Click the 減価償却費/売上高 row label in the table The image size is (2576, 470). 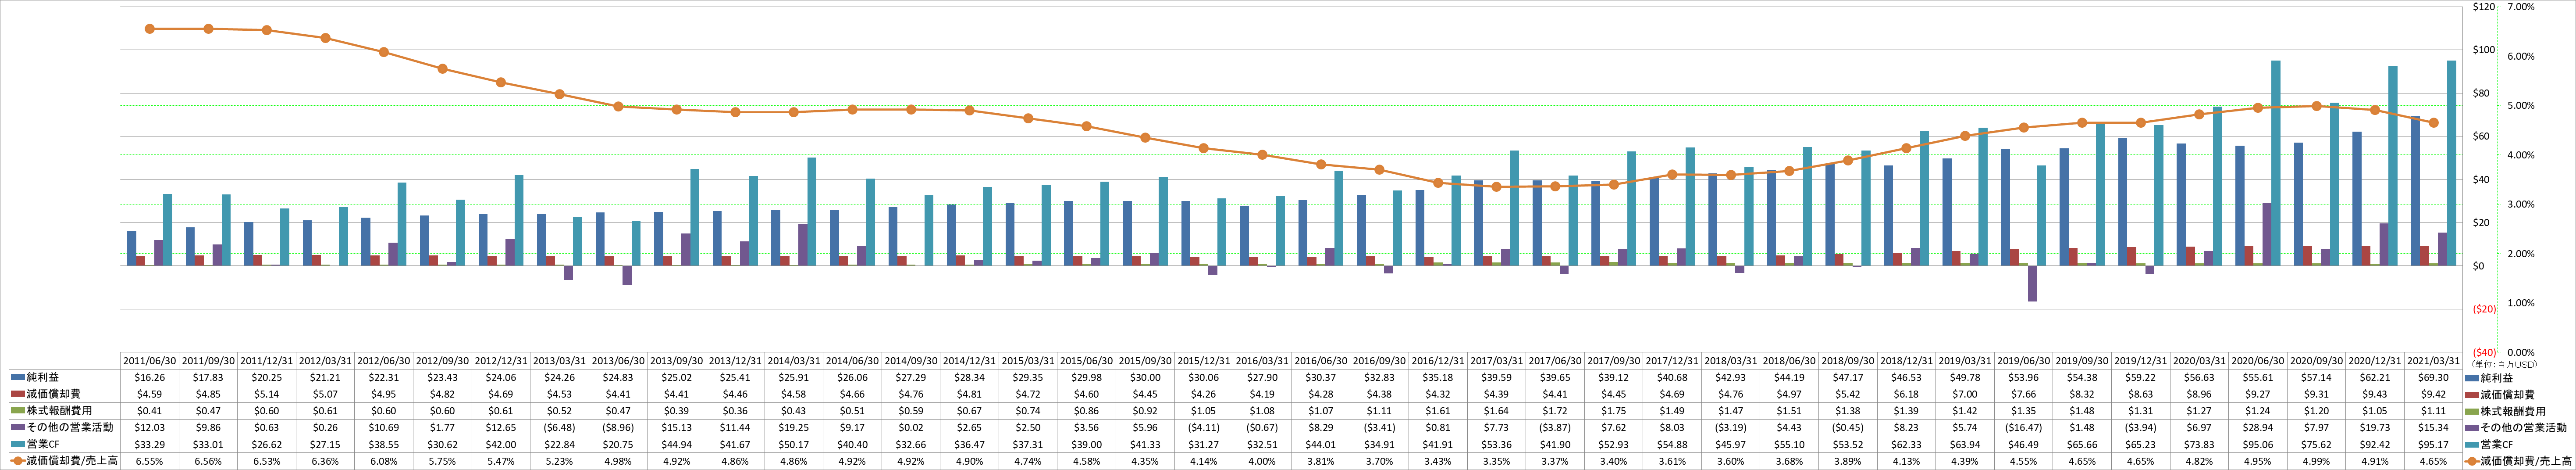click(71, 461)
